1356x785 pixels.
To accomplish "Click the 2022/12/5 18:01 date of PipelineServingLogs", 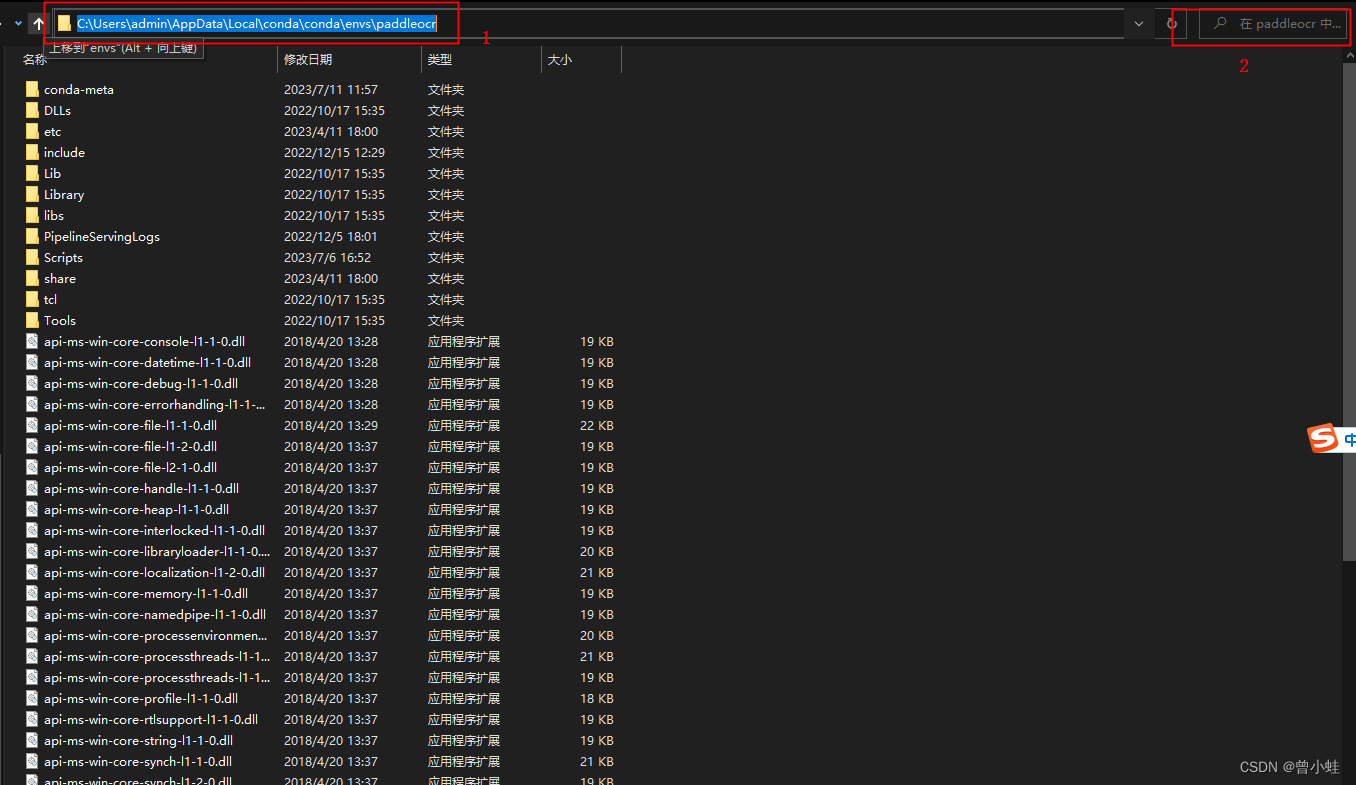I will pyautogui.click(x=331, y=237).
